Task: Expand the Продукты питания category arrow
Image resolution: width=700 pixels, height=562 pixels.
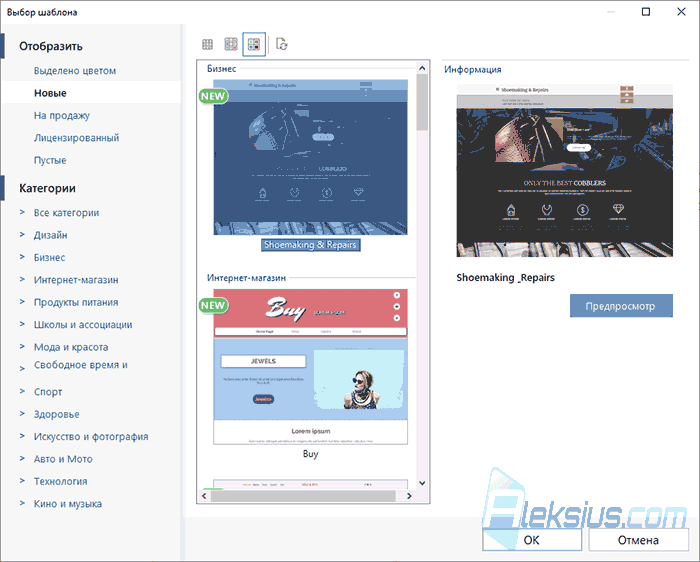Action: click(22, 301)
